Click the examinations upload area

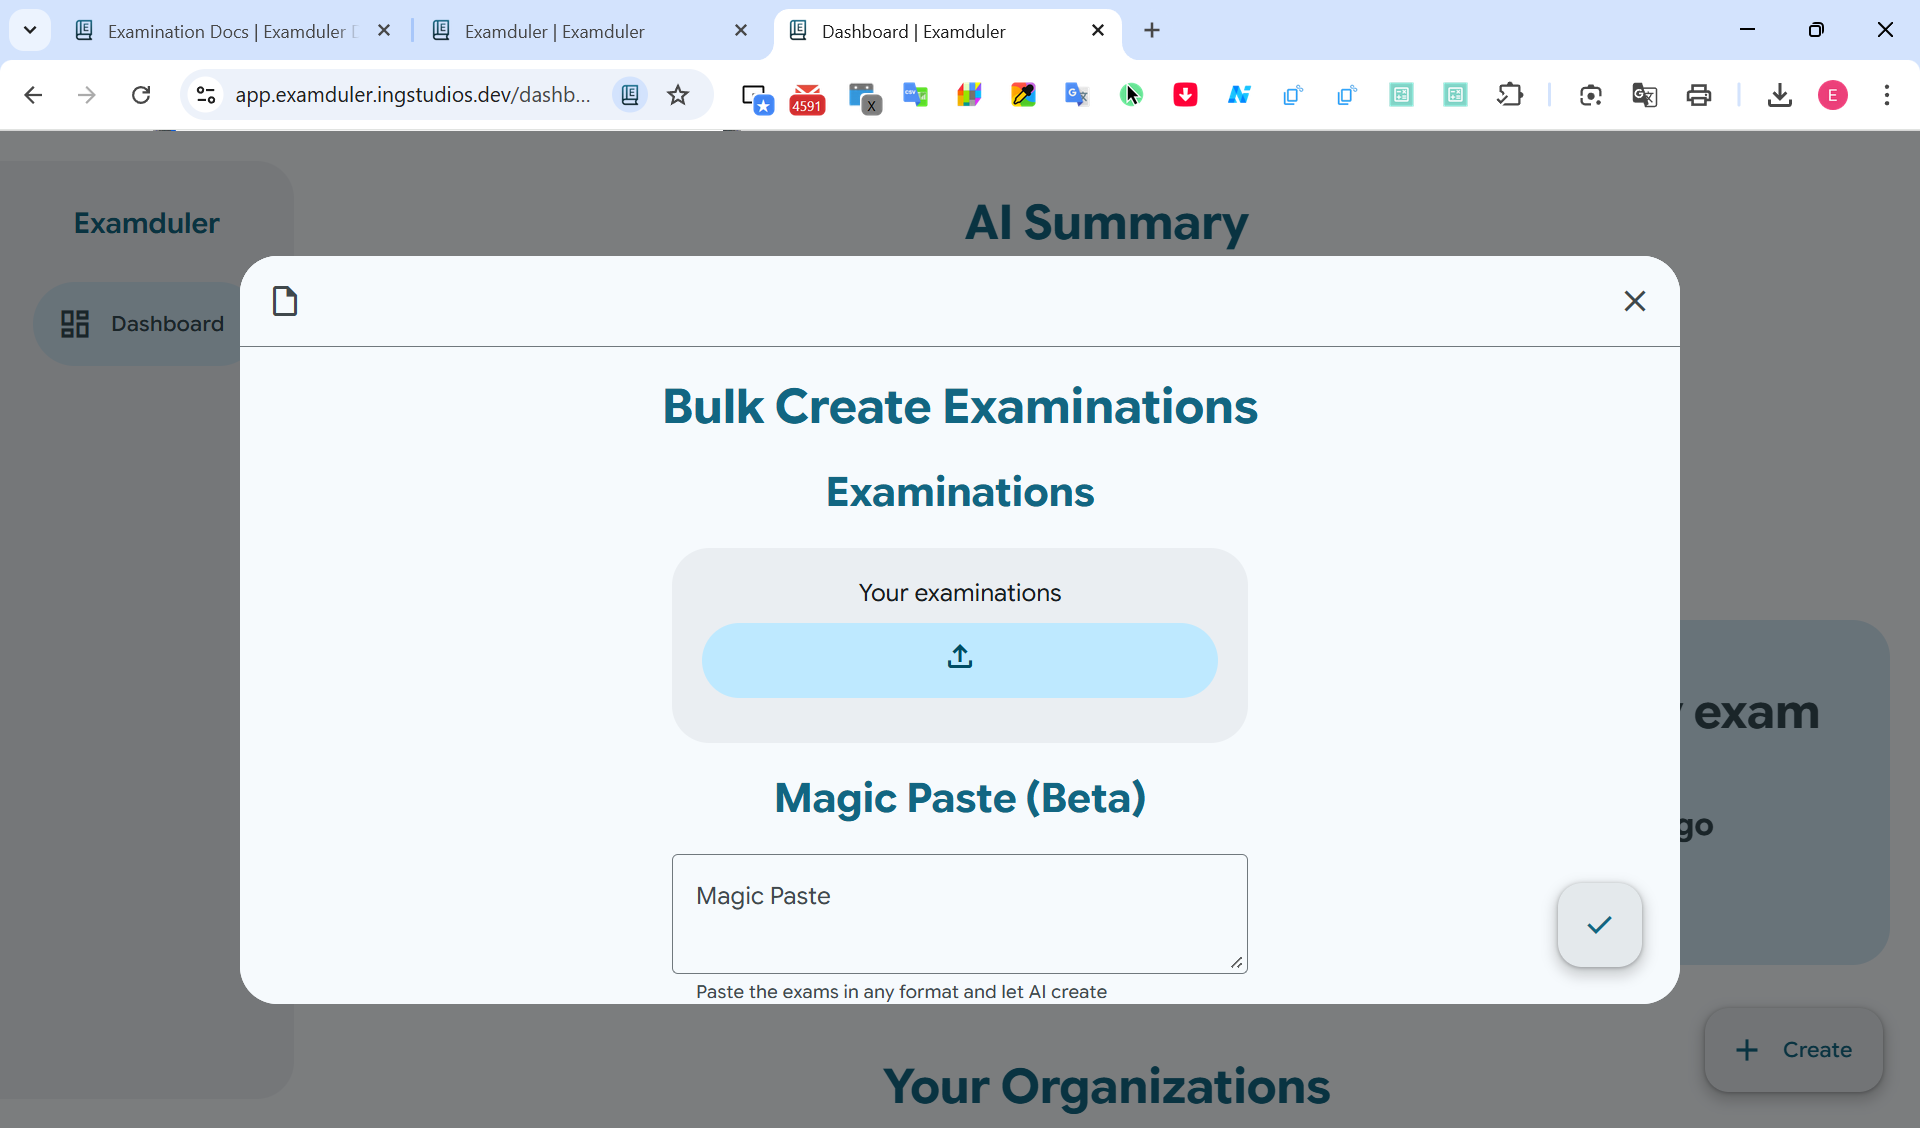tap(959, 660)
